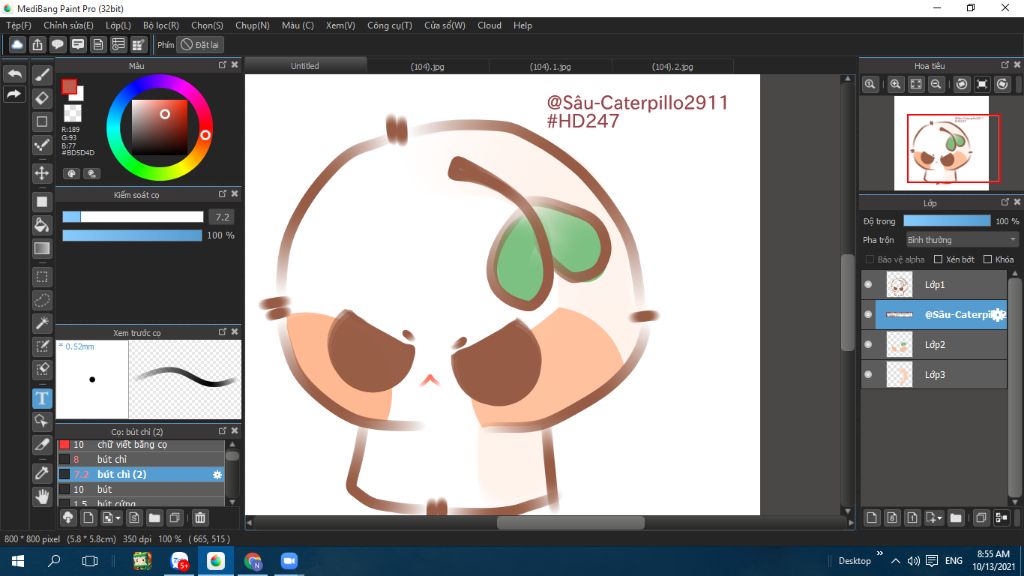Create new layer folder icon
Screen dimensions: 1024x576
(x=955, y=518)
